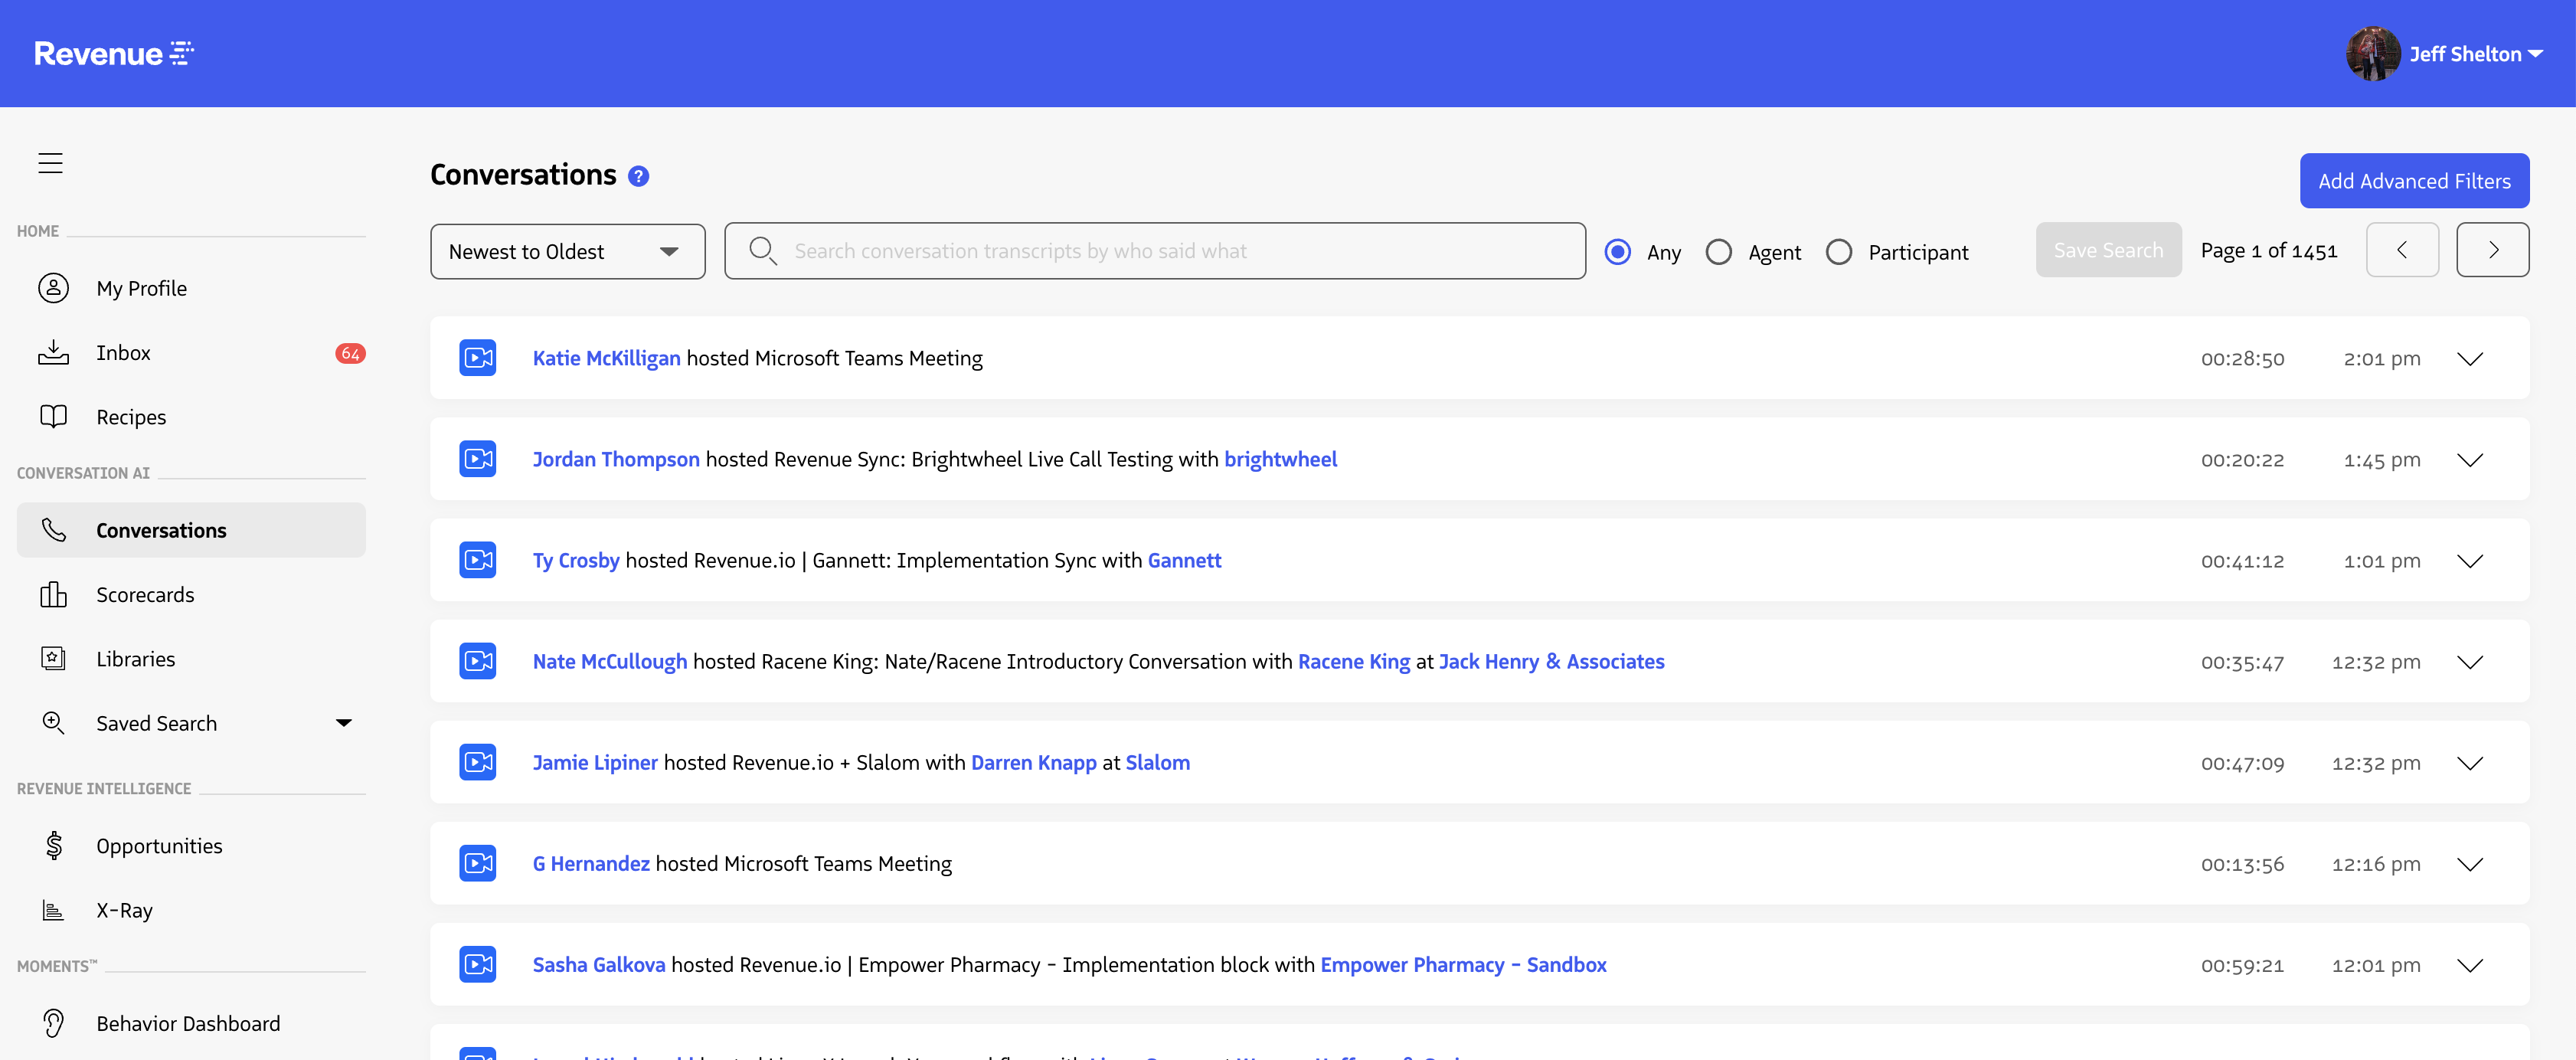
Task: Select the Any radio button
Action: (1617, 252)
